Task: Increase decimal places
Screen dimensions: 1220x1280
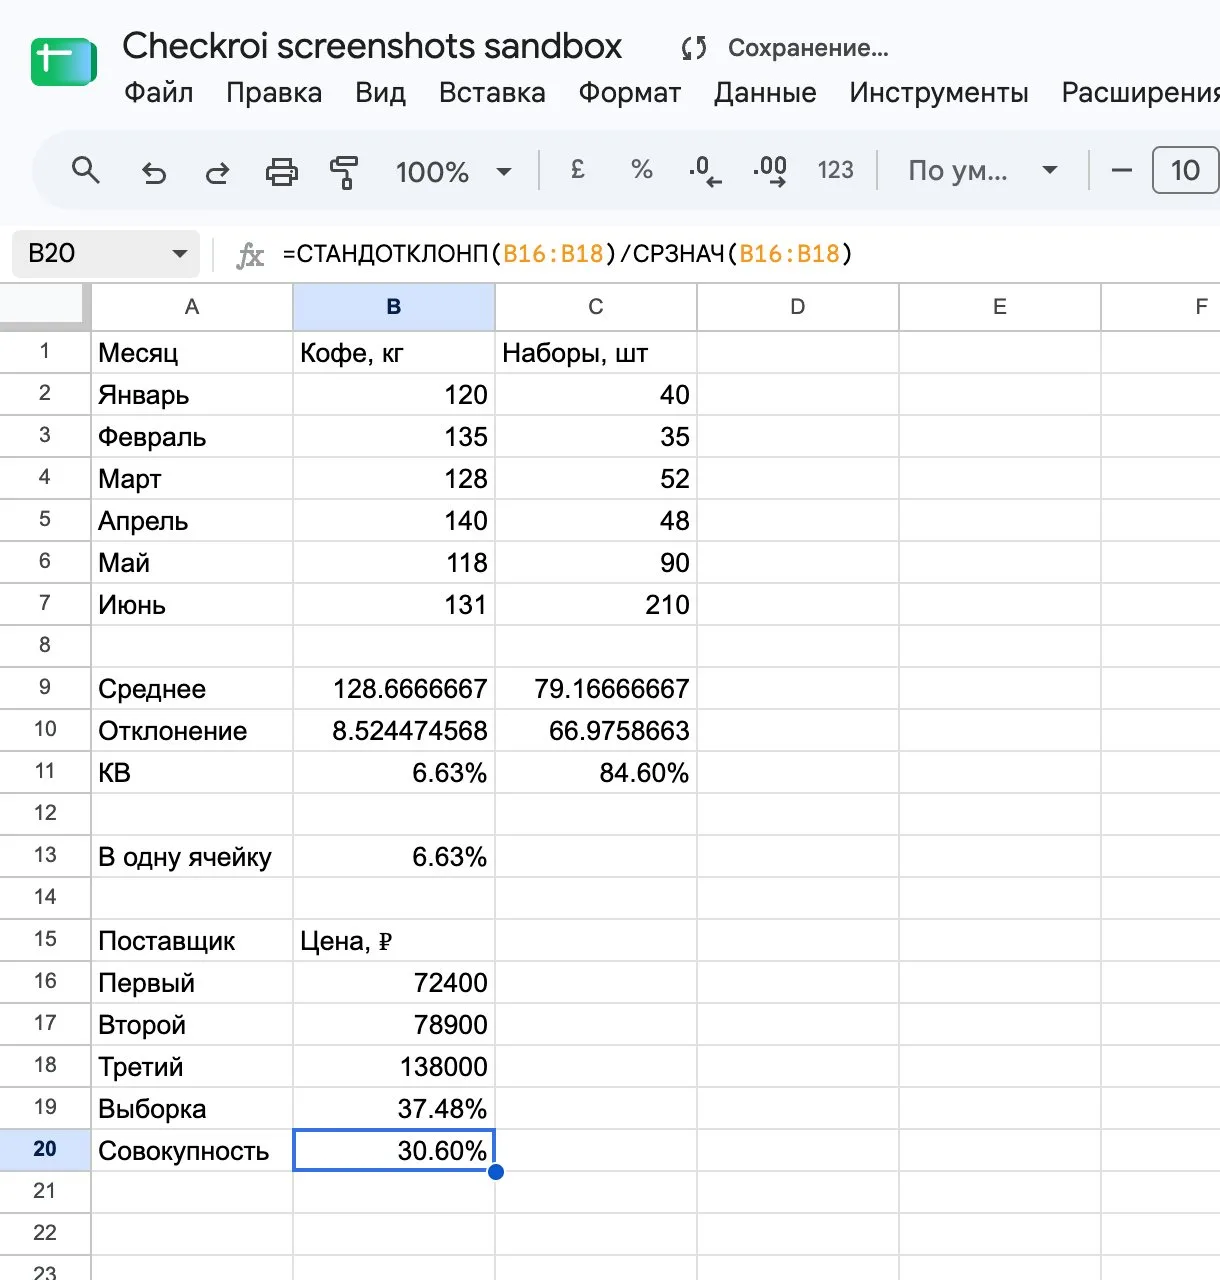Action: [x=770, y=171]
